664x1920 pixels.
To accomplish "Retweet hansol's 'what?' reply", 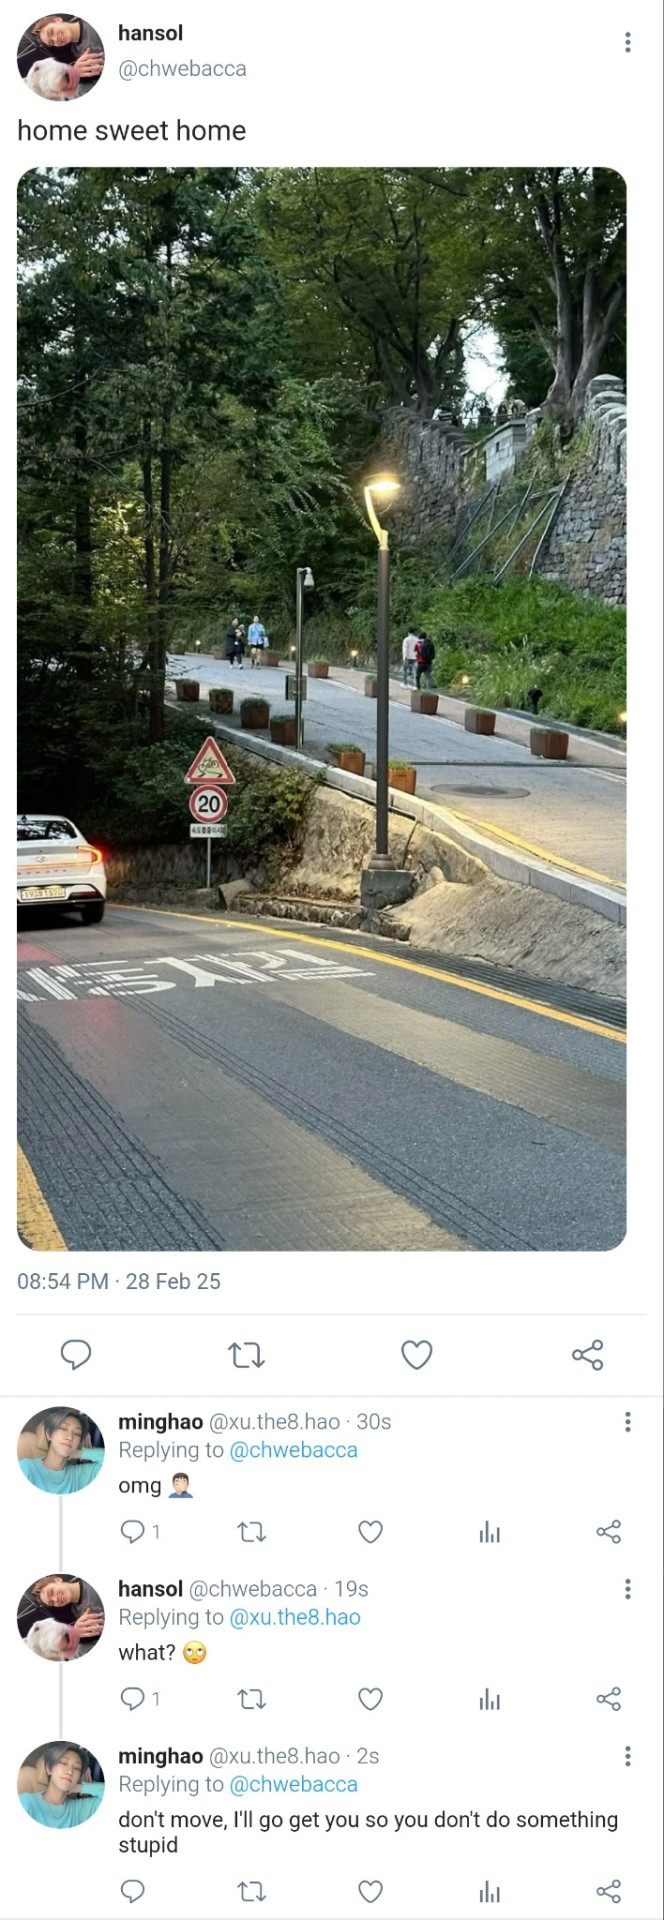I will (x=251, y=1698).
